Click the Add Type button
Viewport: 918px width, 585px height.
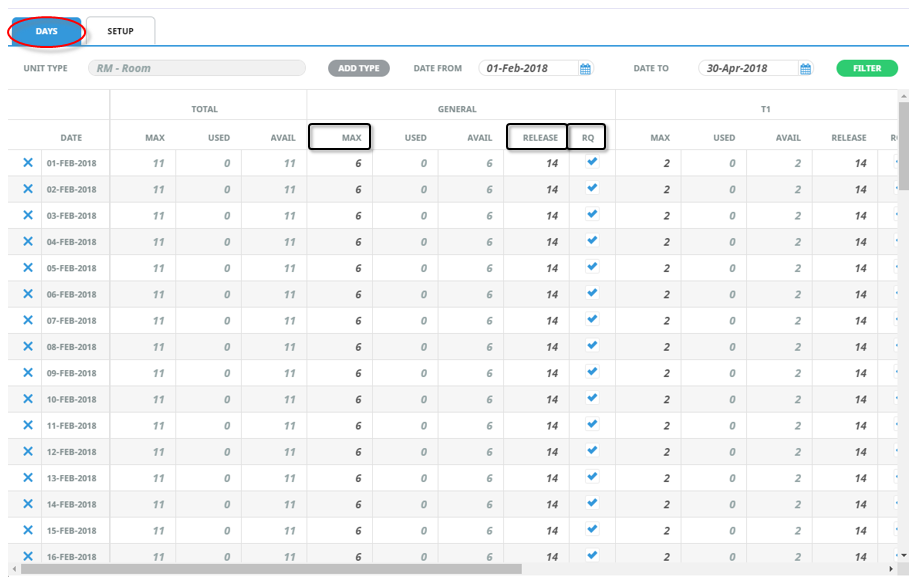tap(359, 69)
